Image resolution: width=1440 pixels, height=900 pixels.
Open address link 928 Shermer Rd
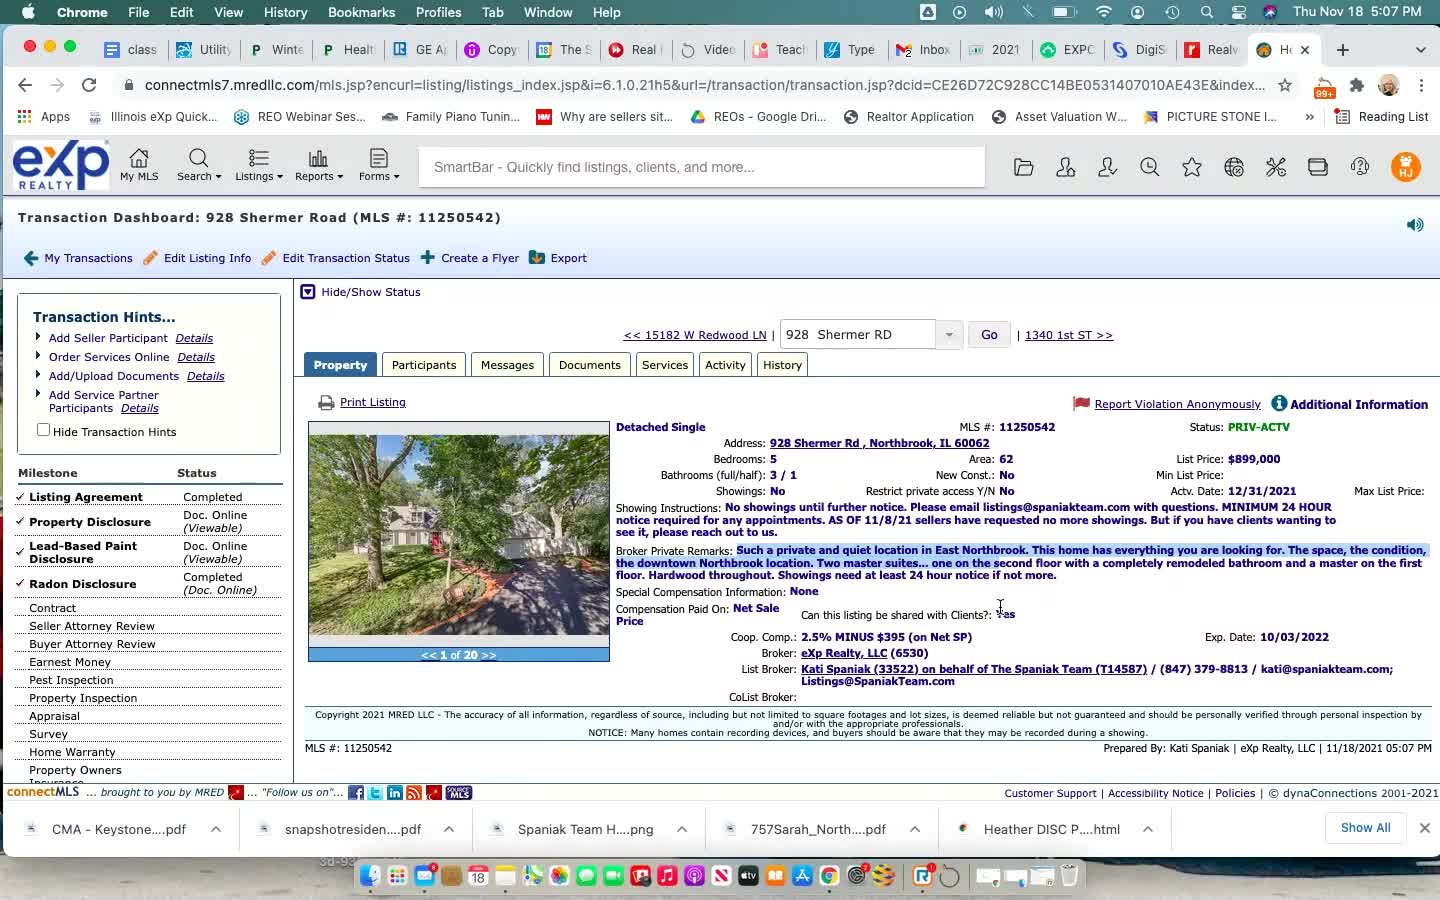(879, 443)
